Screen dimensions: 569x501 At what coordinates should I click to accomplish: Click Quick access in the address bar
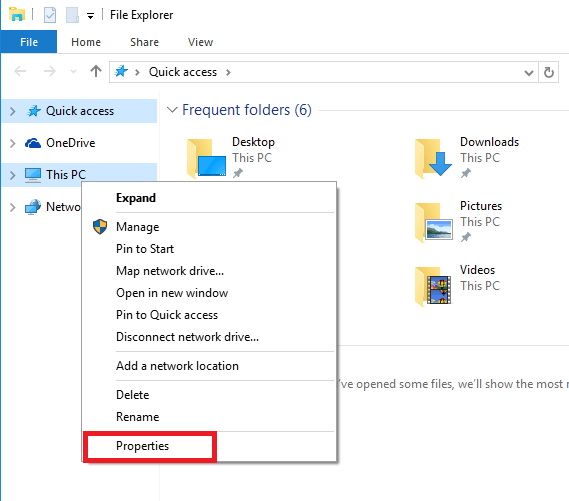(x=183, y=72)
